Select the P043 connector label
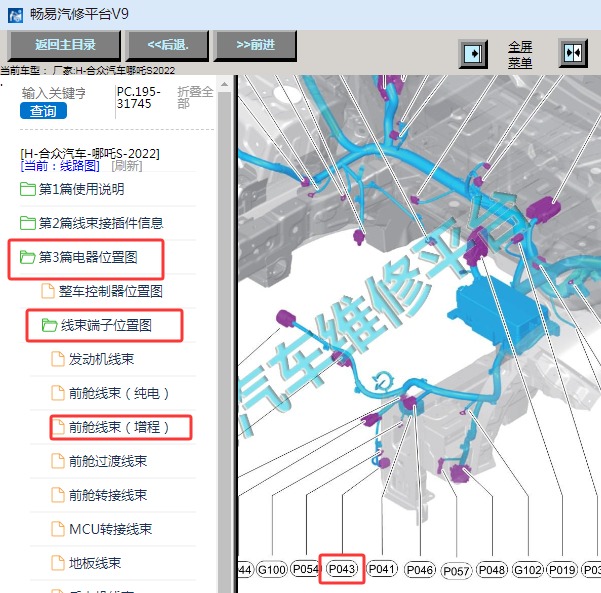 tap(342, 569)
